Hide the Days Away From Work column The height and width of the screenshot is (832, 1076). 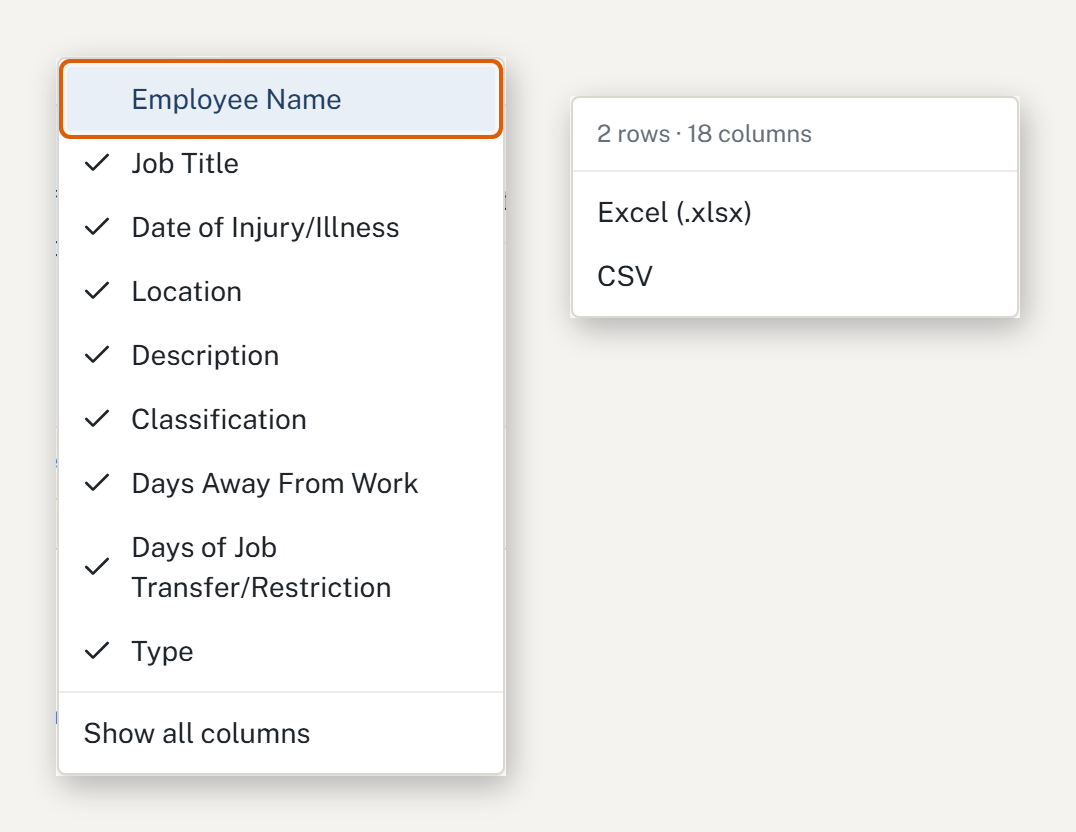pyautogui.click(x=281, y=483)
